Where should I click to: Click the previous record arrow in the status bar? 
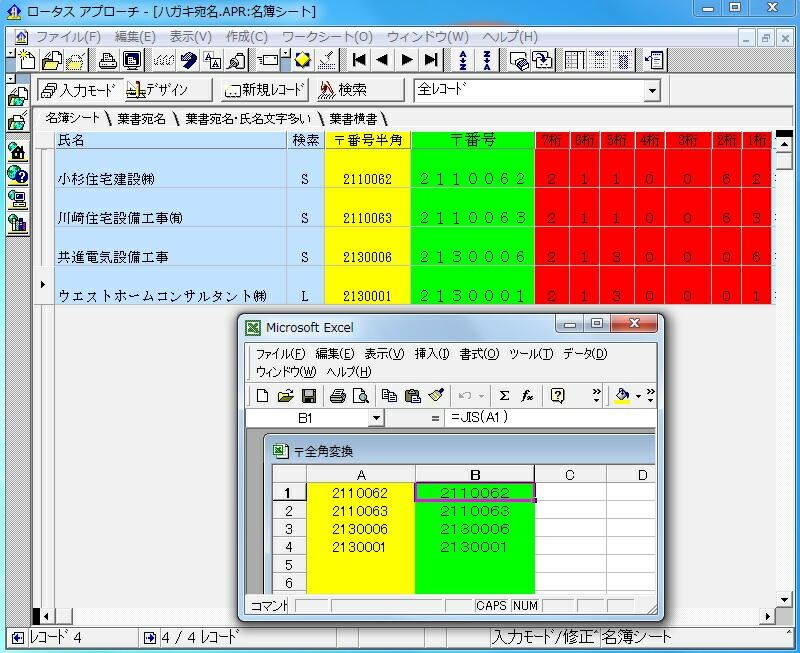pos(18,637)
